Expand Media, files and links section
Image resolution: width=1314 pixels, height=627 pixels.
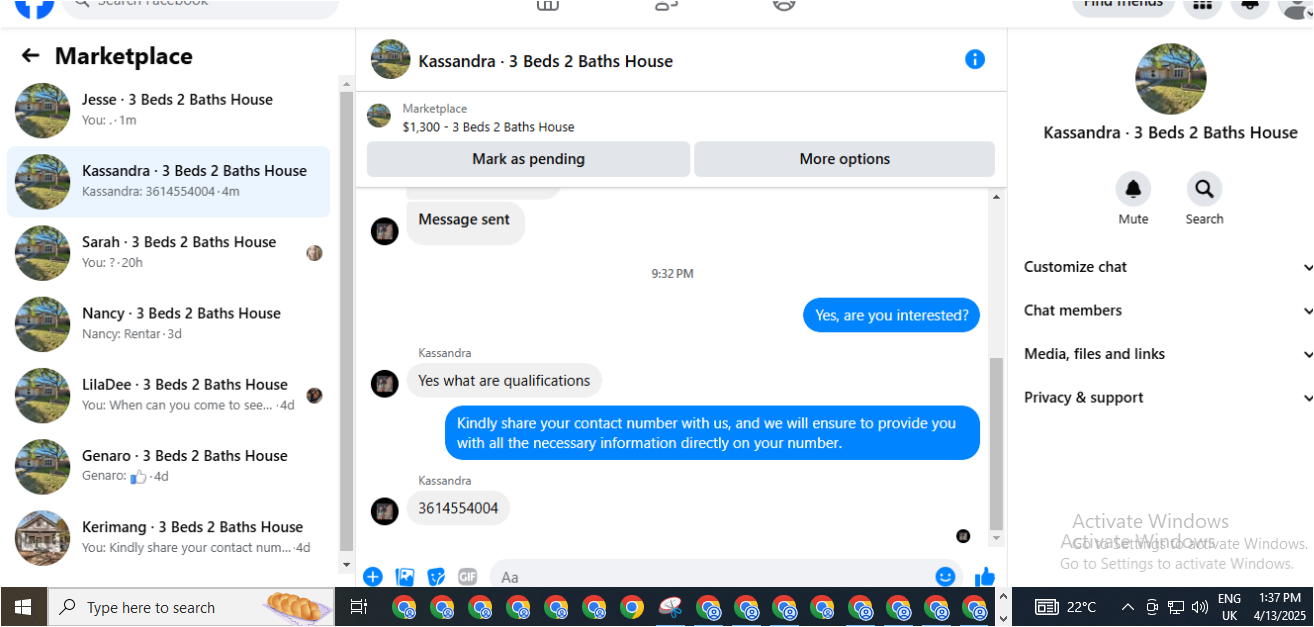(x=1167, y=354)
